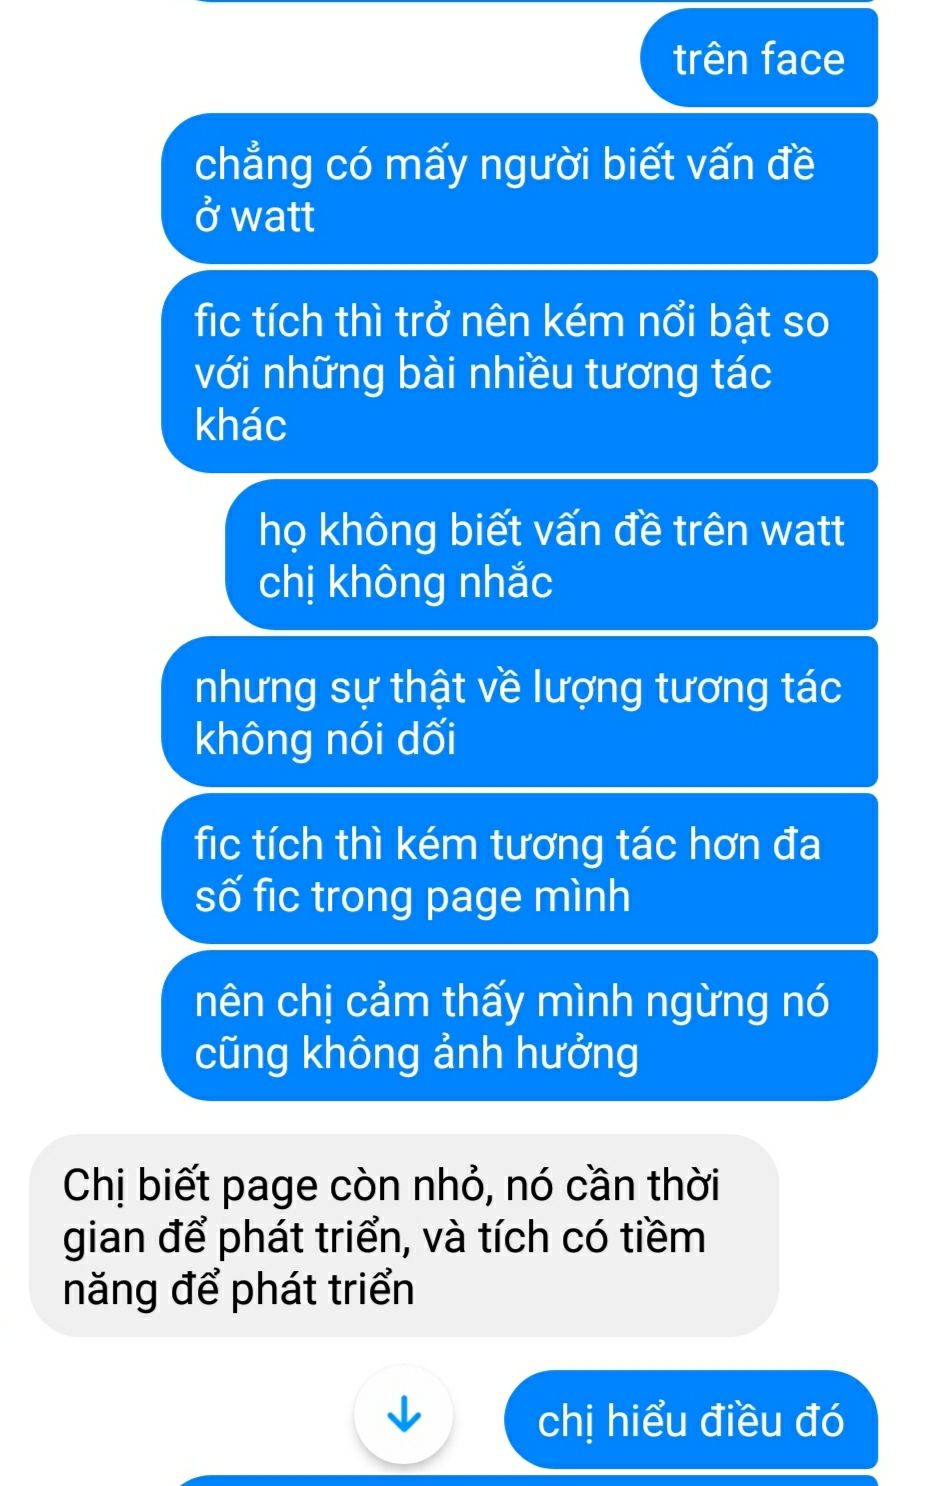Tap 'số fic trong page mình' line
Screen dimensions: 944x1486
pos(412,896)
